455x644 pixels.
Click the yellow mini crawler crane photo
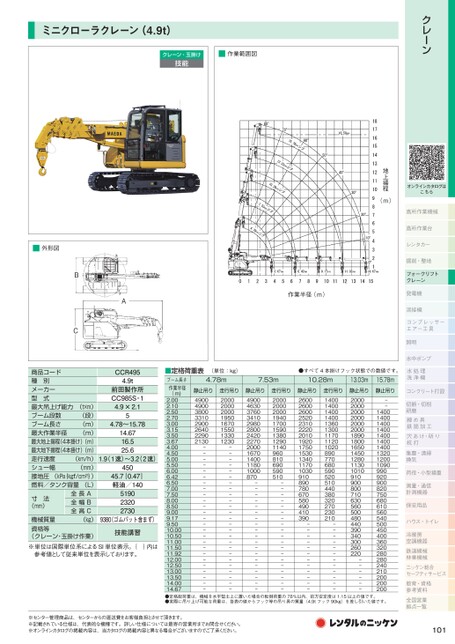pos(117,147)
